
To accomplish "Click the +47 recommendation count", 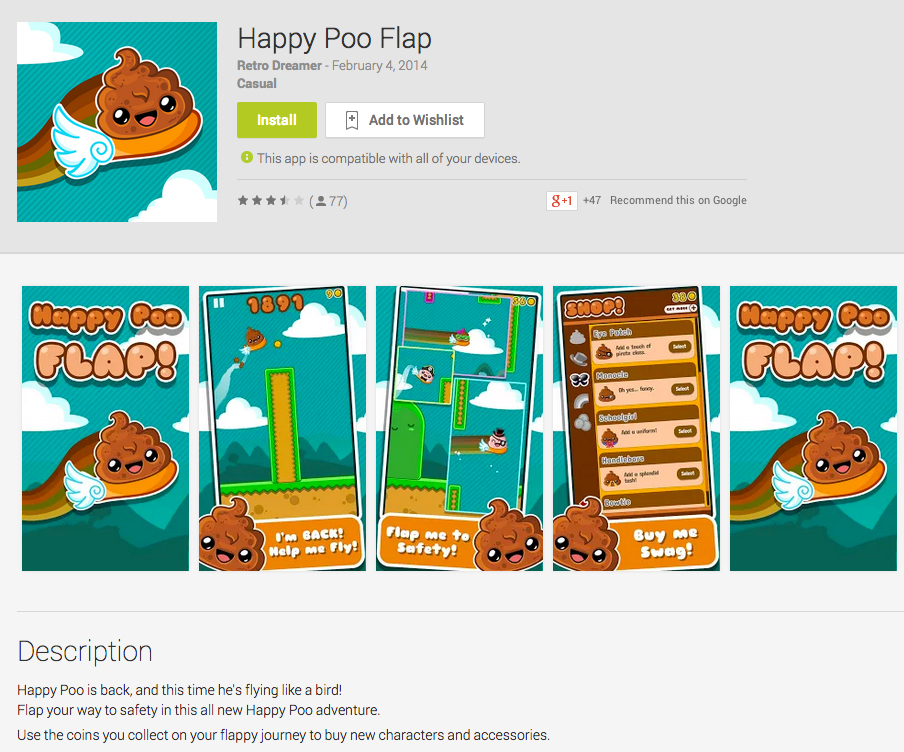I will [x=592, y=200].
